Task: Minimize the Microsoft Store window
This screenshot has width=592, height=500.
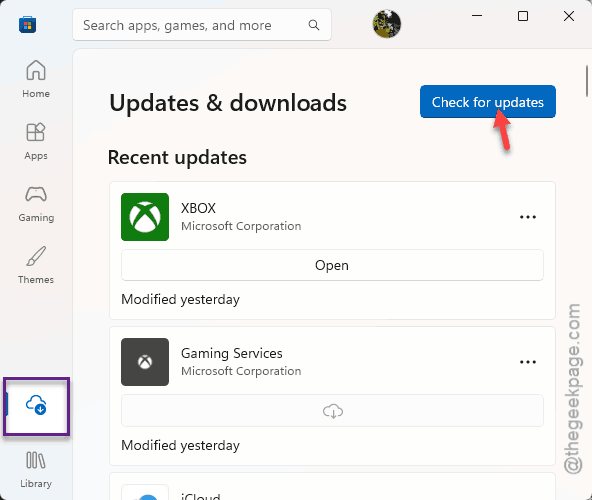Action: coord(477,16)
